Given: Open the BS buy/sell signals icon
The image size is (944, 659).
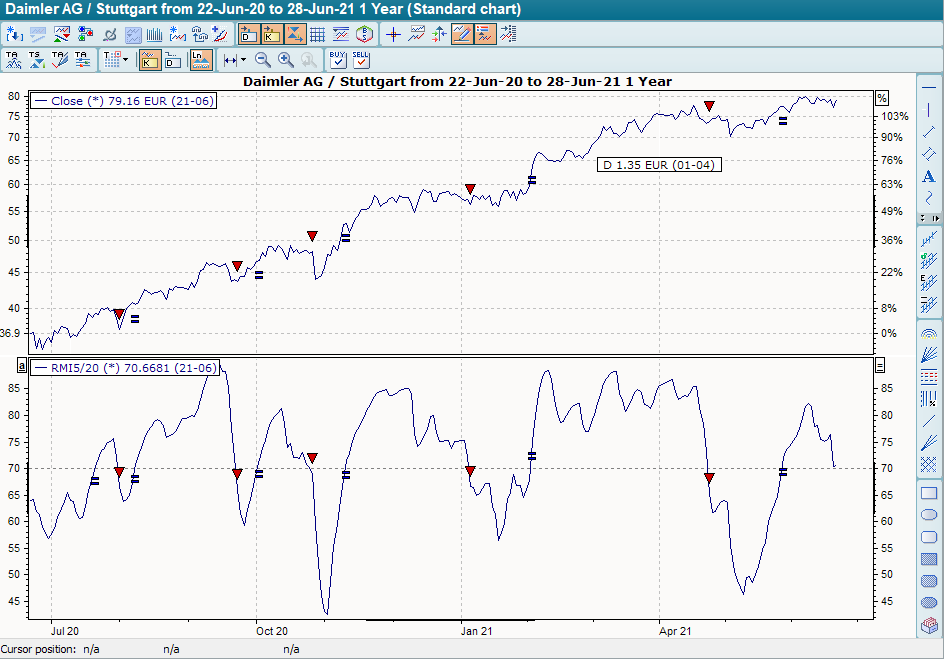Looking at the screenshot, I should 365,33.
